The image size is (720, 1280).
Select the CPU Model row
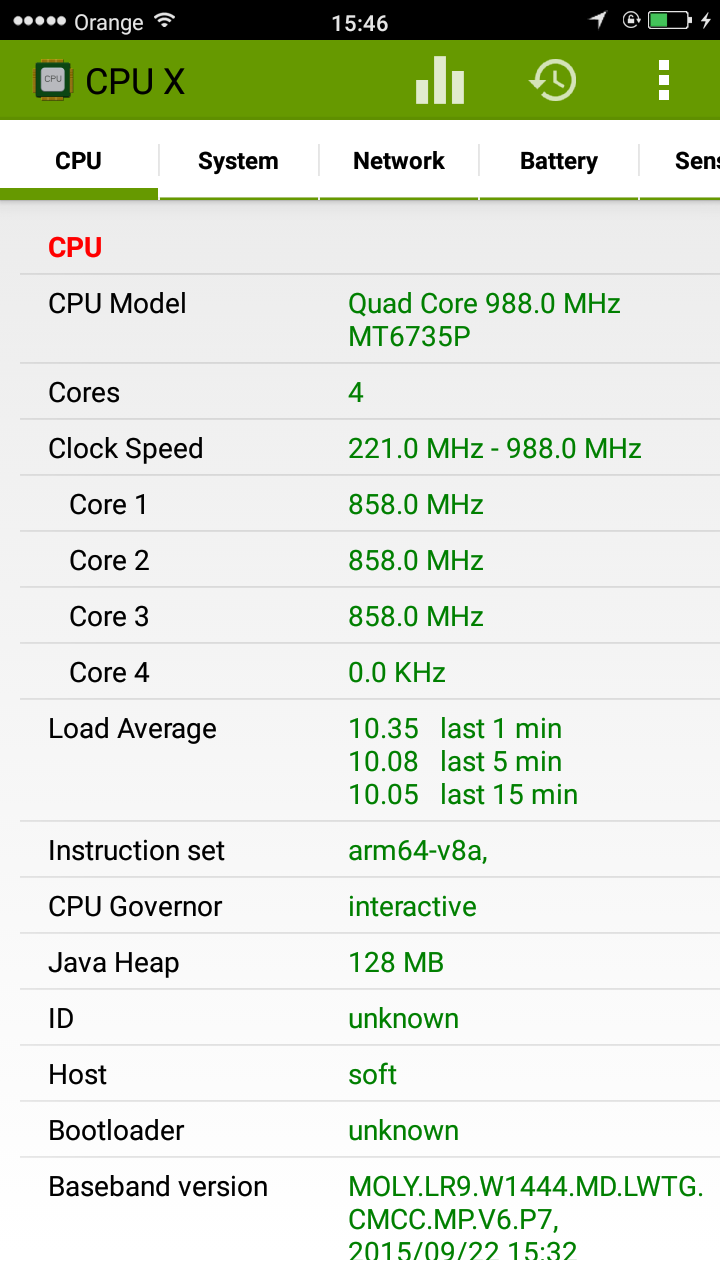coord(370,319)
